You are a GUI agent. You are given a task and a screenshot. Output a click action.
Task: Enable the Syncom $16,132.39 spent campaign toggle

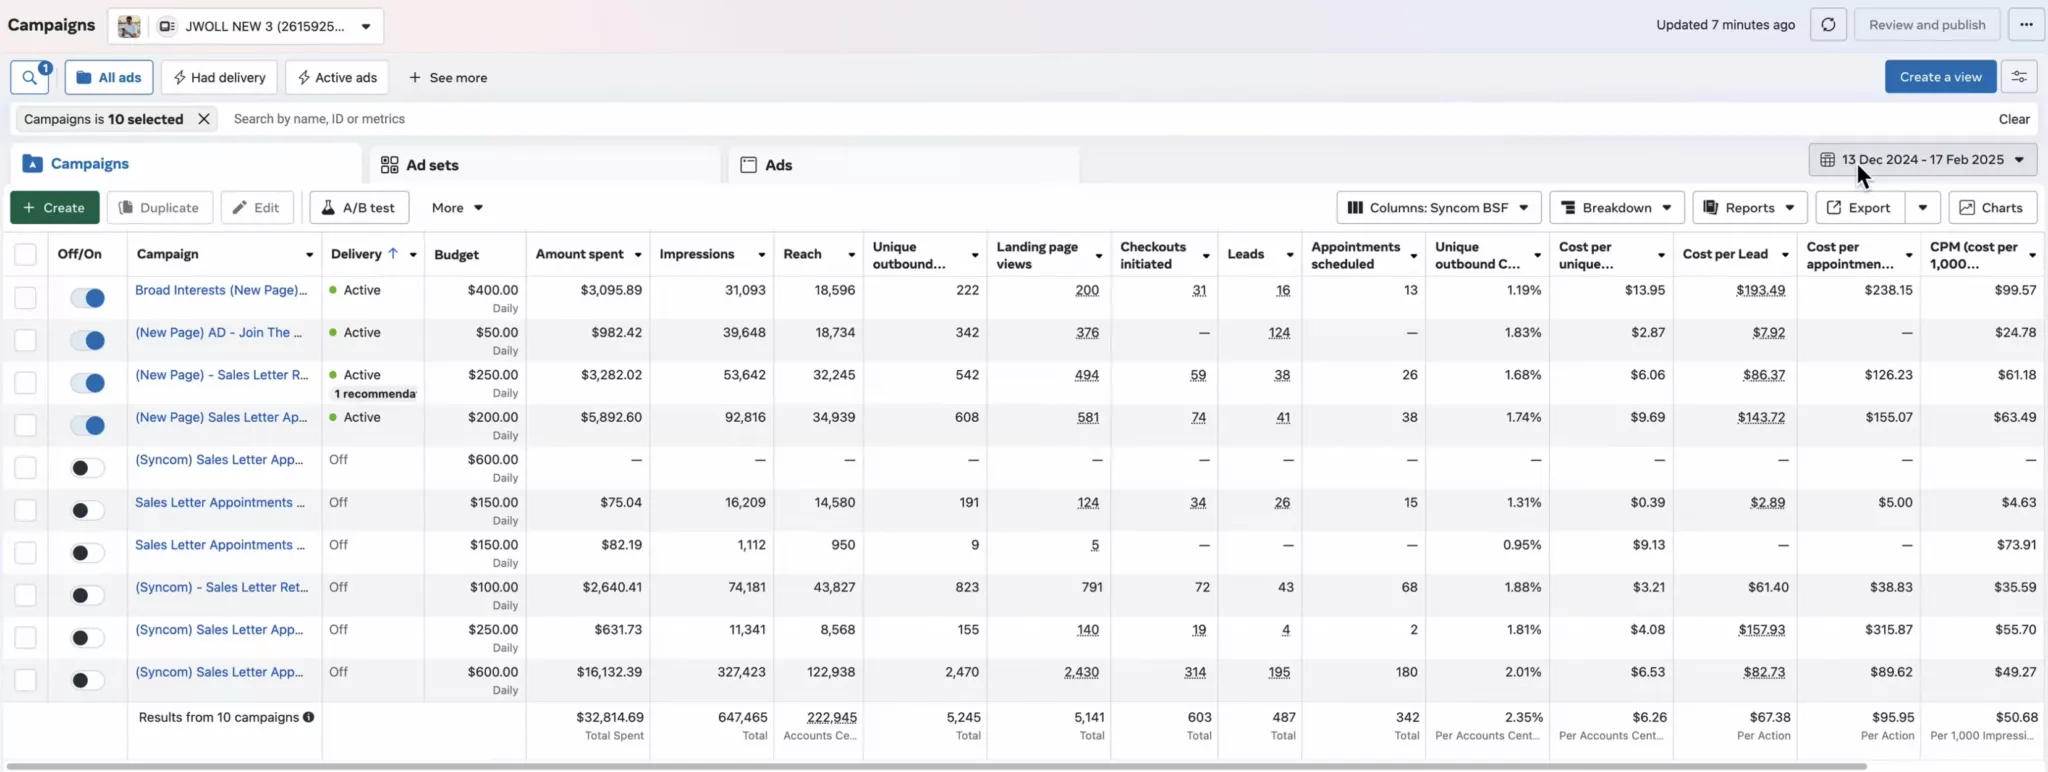click(88, 680)
